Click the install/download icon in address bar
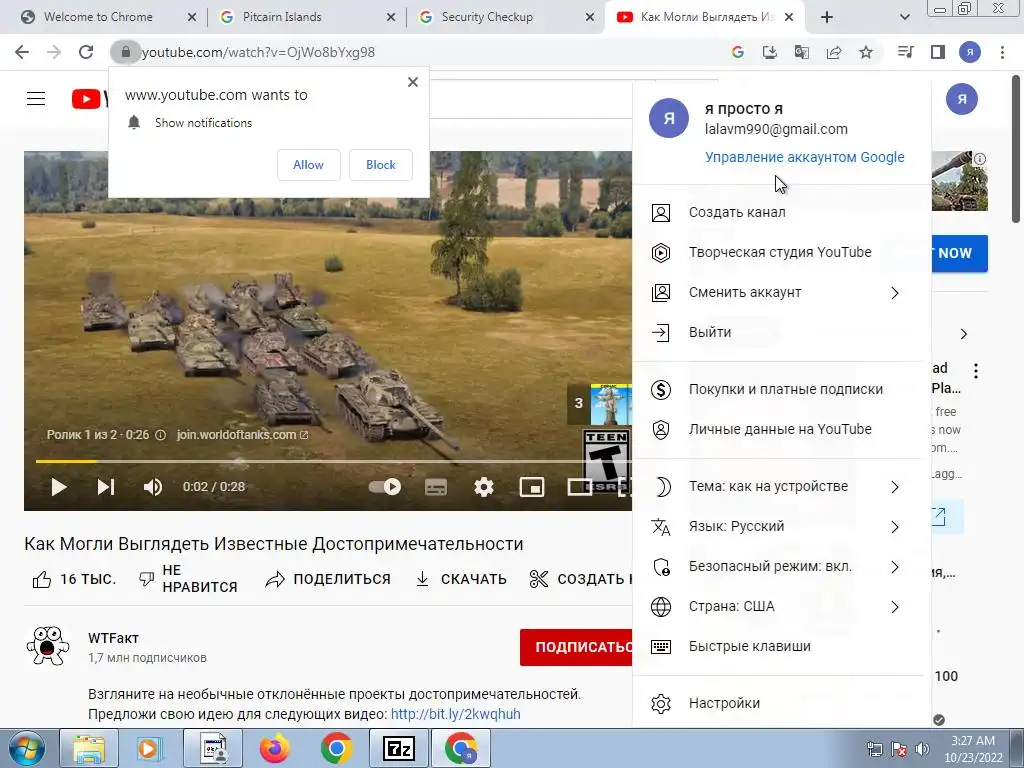This screenshot has width=1024, height=768. (770, 52)
